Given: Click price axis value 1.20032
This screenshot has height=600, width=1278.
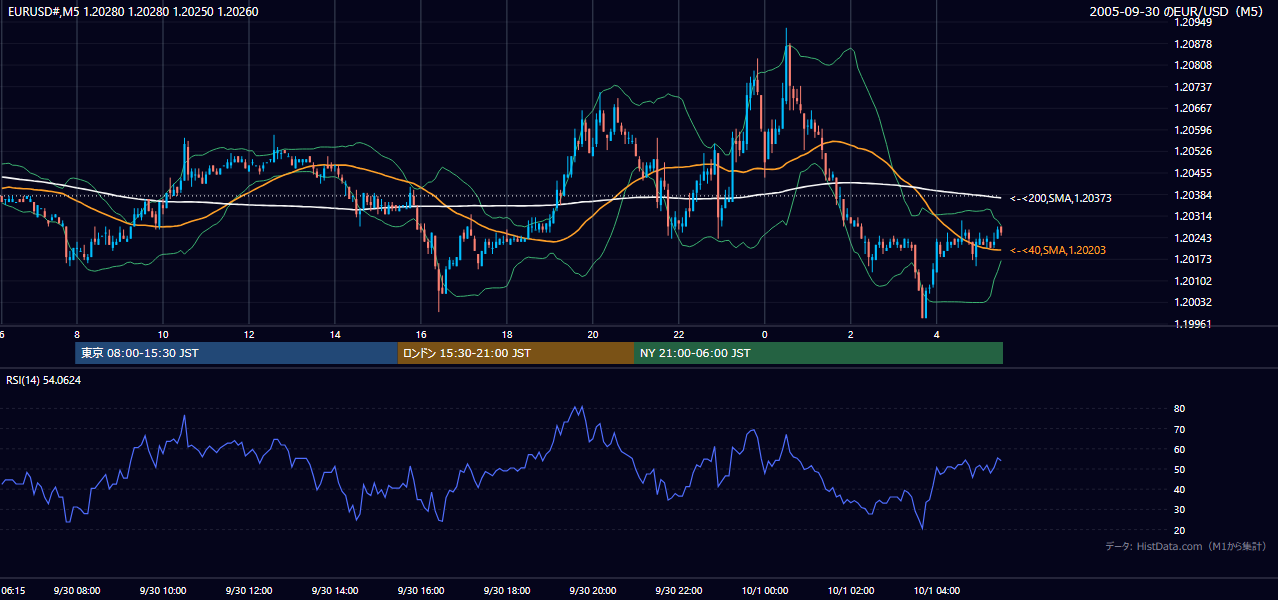Looking at the screenshot, I should [x=1194, y=303].
